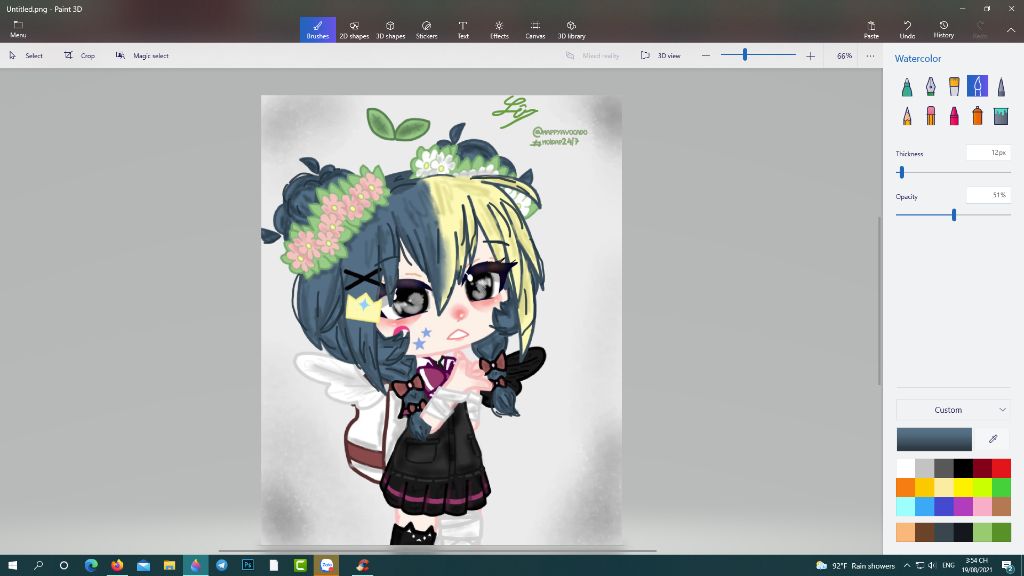Screen dimensions: 1024x576
Task: Select the Watercolor brush
Action: click(x=978, y=86)
